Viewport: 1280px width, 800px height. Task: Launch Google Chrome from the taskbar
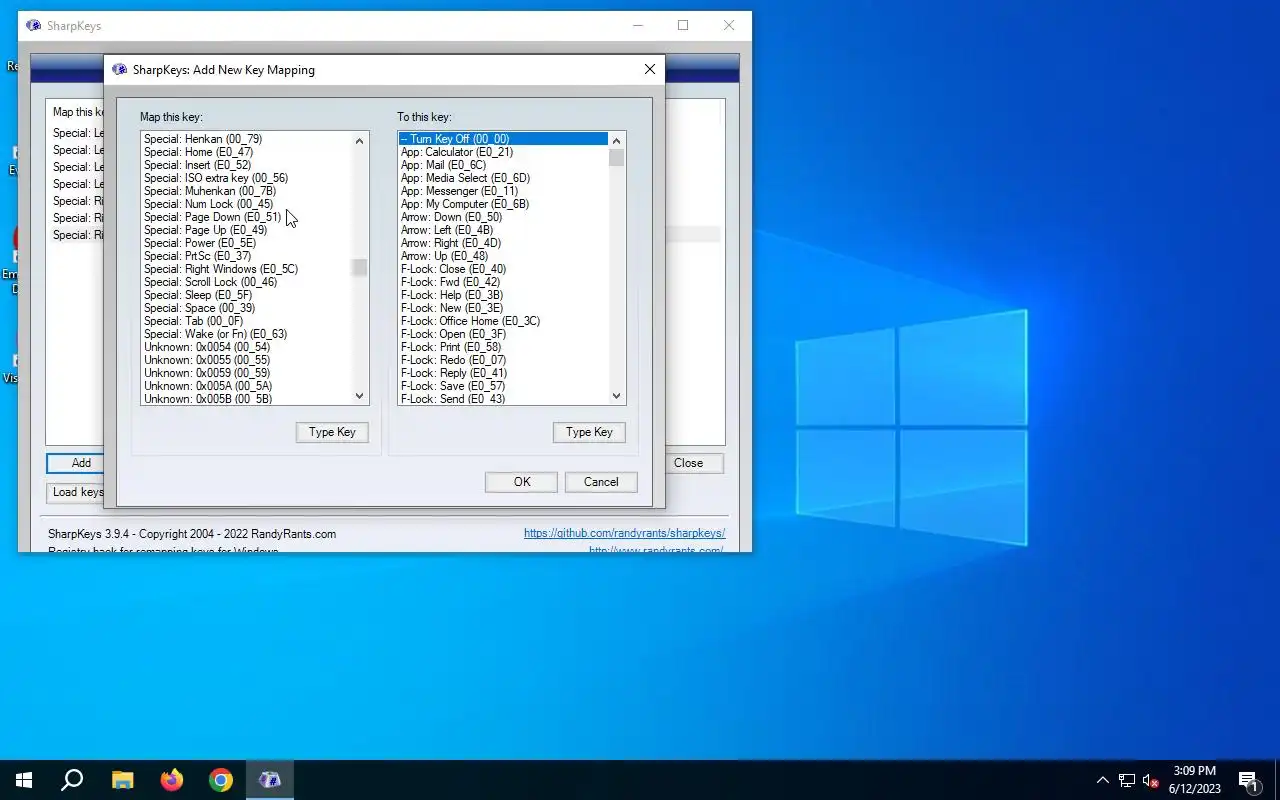(221, 780)
